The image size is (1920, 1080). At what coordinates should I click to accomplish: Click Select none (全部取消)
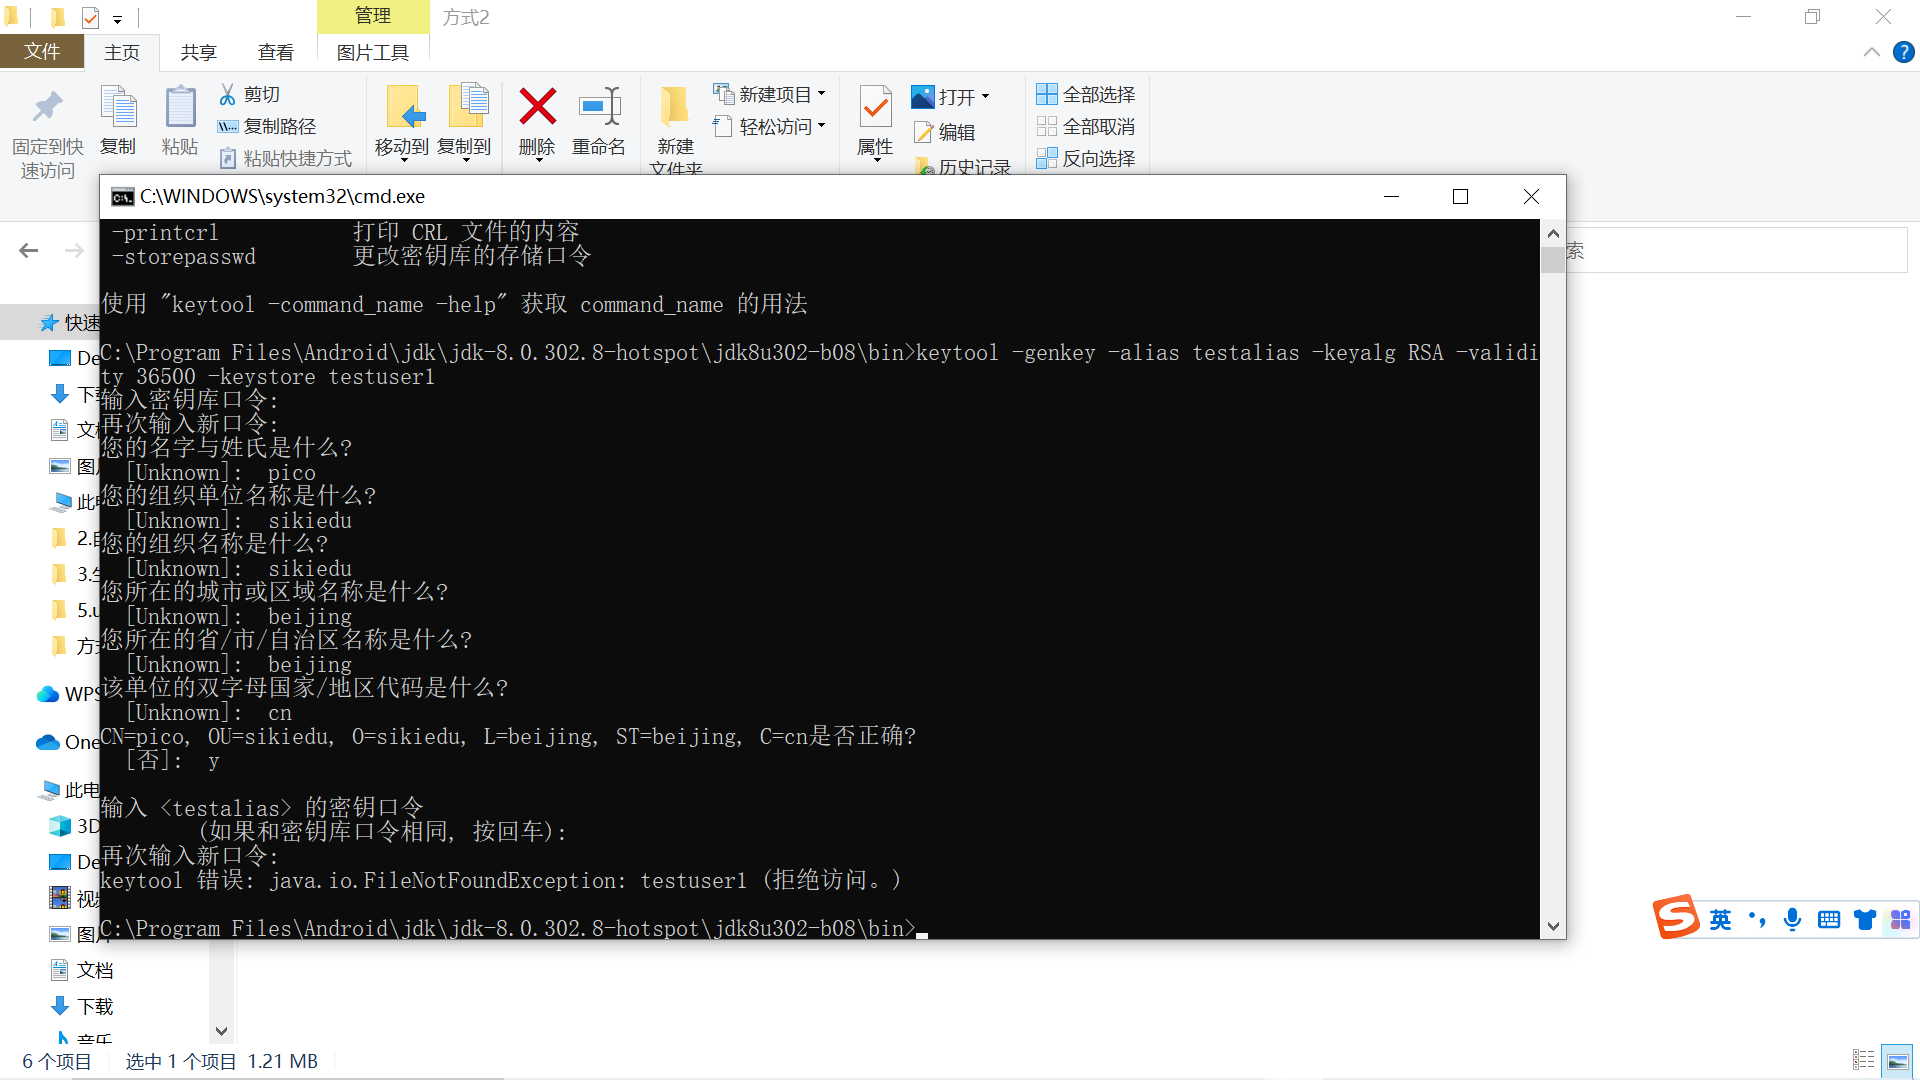(1086, 126)
